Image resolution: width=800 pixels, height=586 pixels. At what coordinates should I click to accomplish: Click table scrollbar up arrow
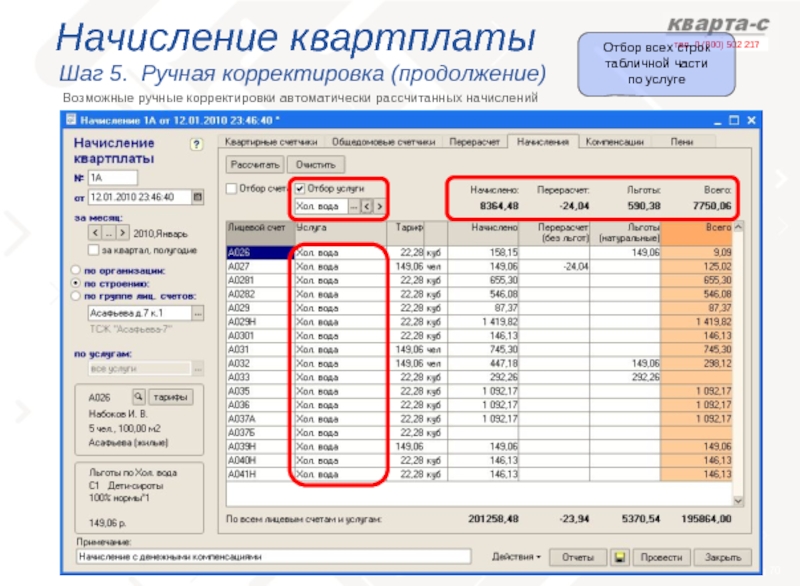pos(738,227)
